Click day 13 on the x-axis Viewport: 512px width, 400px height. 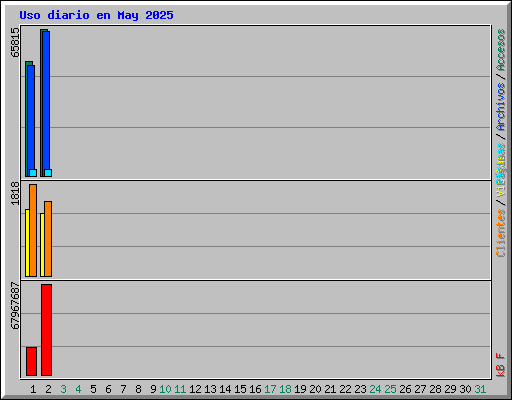click(x=210, y=389)
